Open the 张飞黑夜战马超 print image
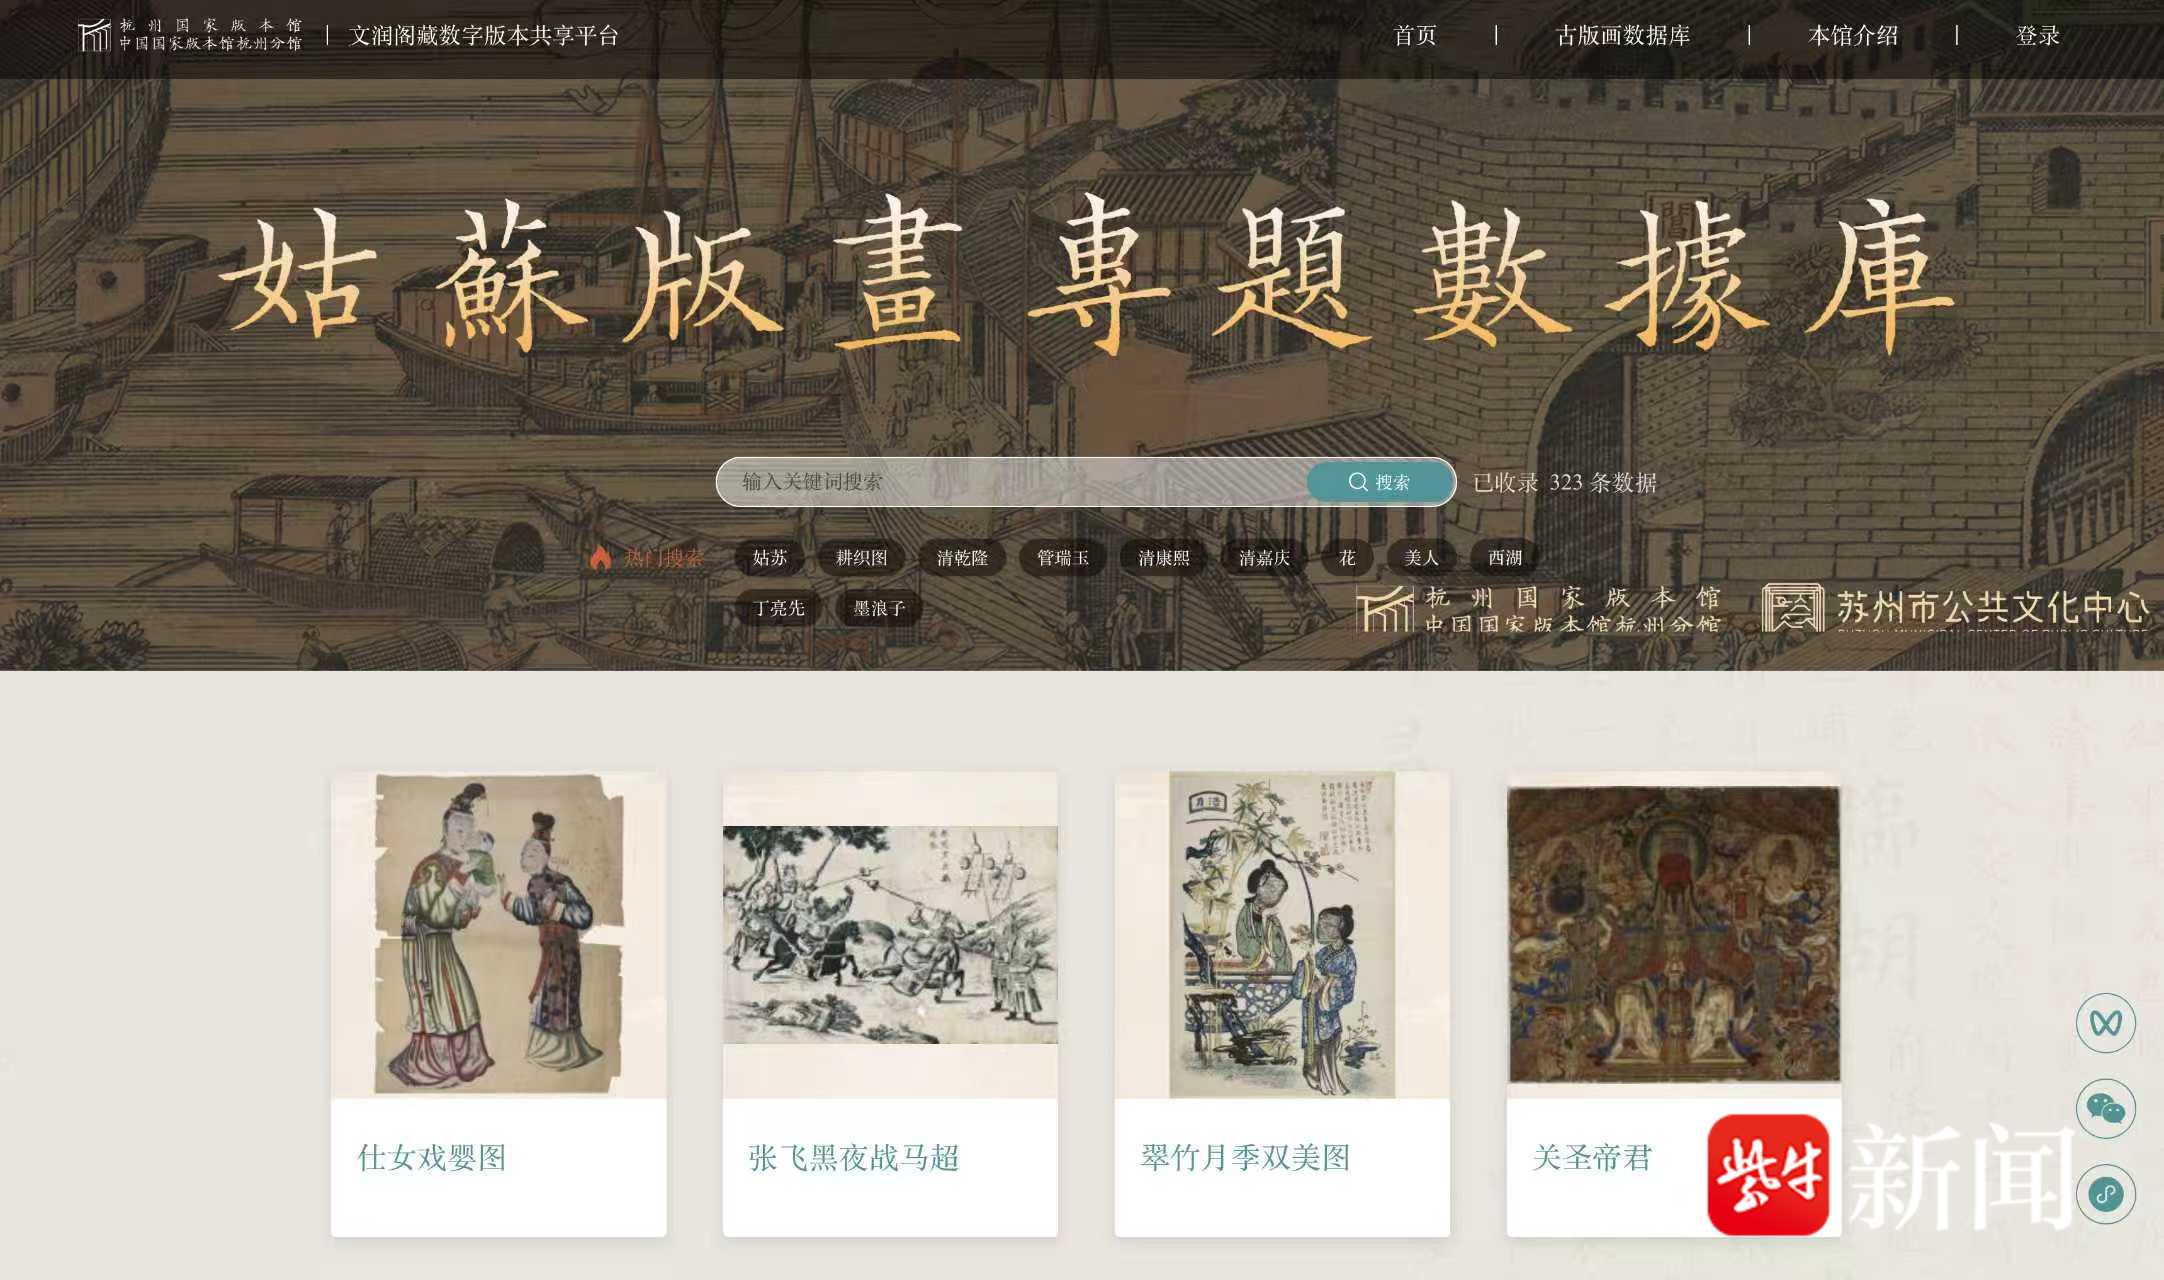This screenshot has width=2164, height=1280. click(x=890, y=934)
